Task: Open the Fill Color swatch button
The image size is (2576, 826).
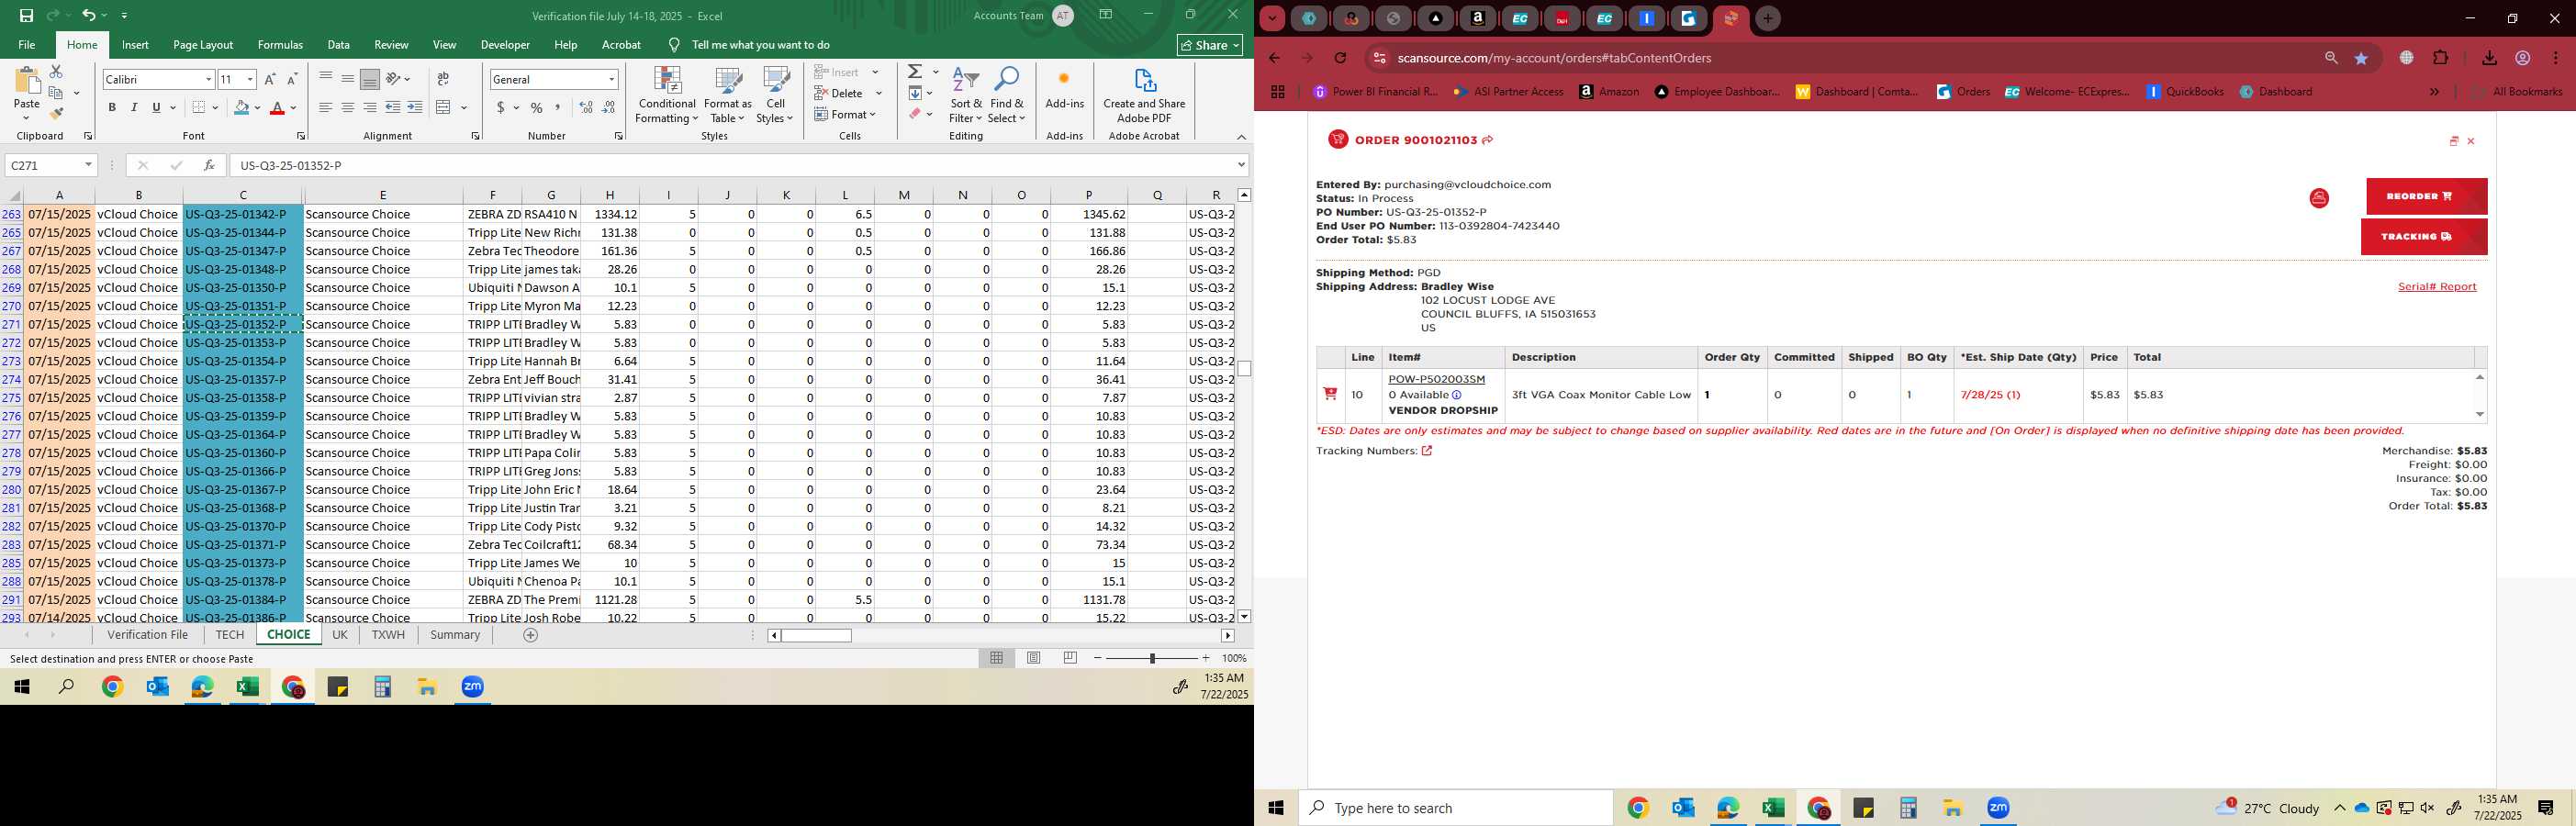Action: [x=241, y=107]
